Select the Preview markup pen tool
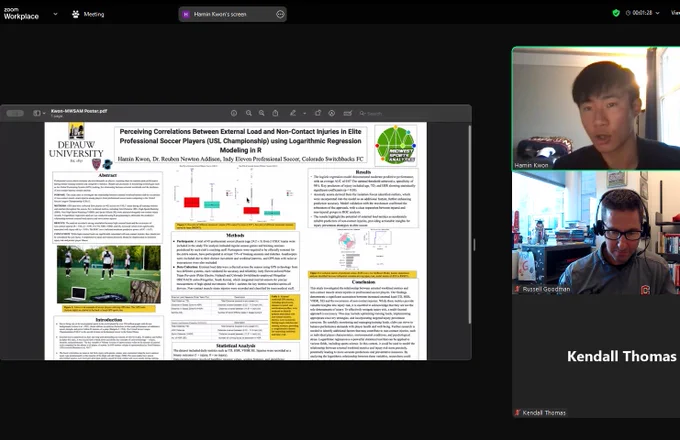This screenshot has height=440, width=680. (293, 113)
